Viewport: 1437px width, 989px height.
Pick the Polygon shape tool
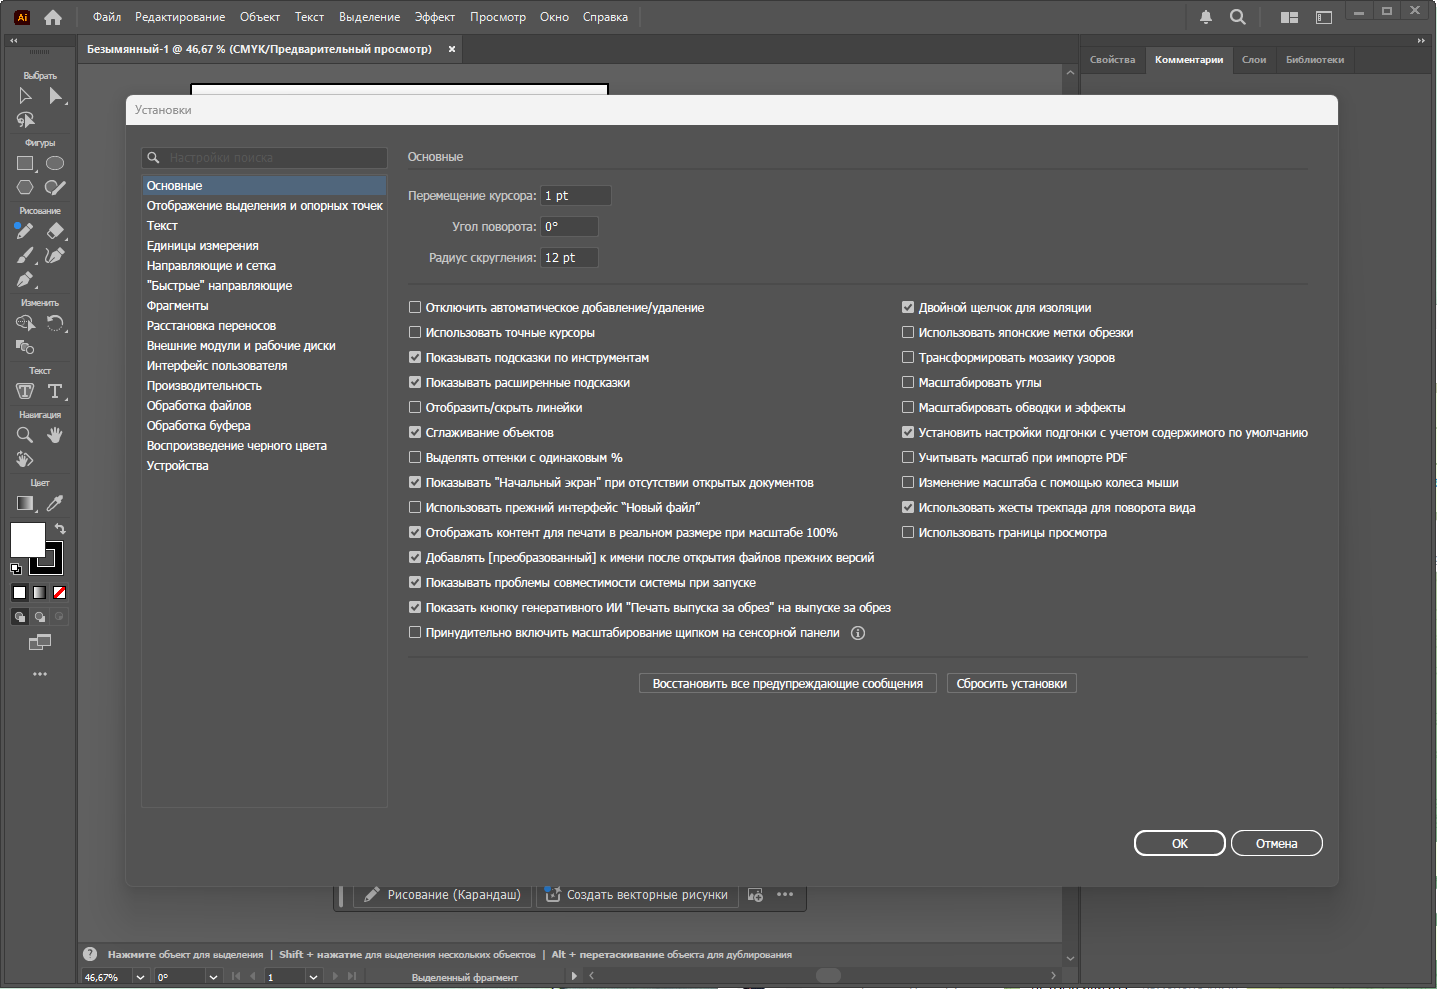click(25, 187)
